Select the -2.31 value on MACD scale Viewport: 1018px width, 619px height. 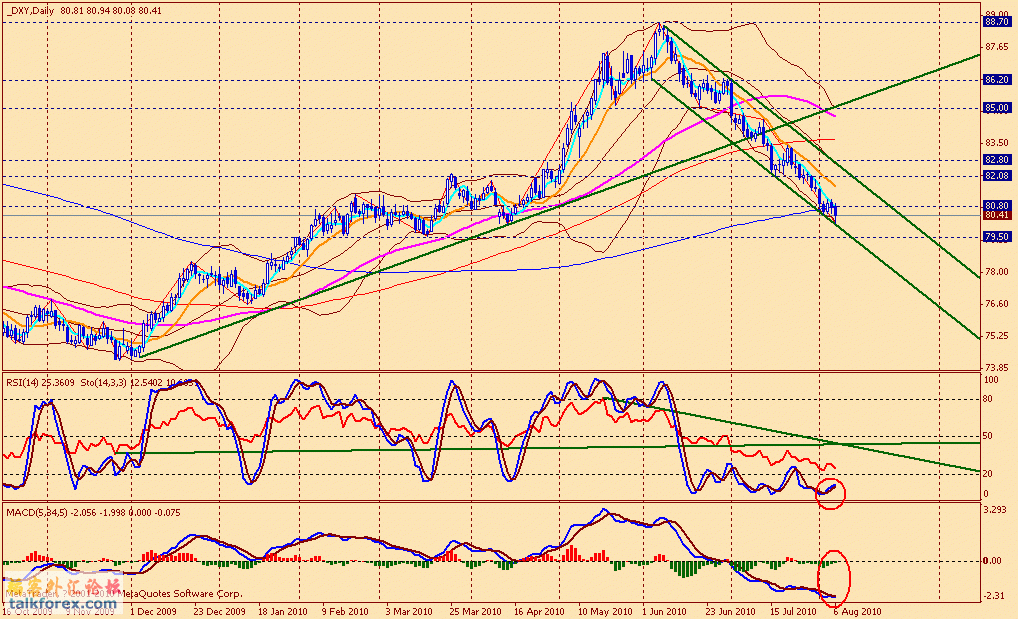pos(993,596)
